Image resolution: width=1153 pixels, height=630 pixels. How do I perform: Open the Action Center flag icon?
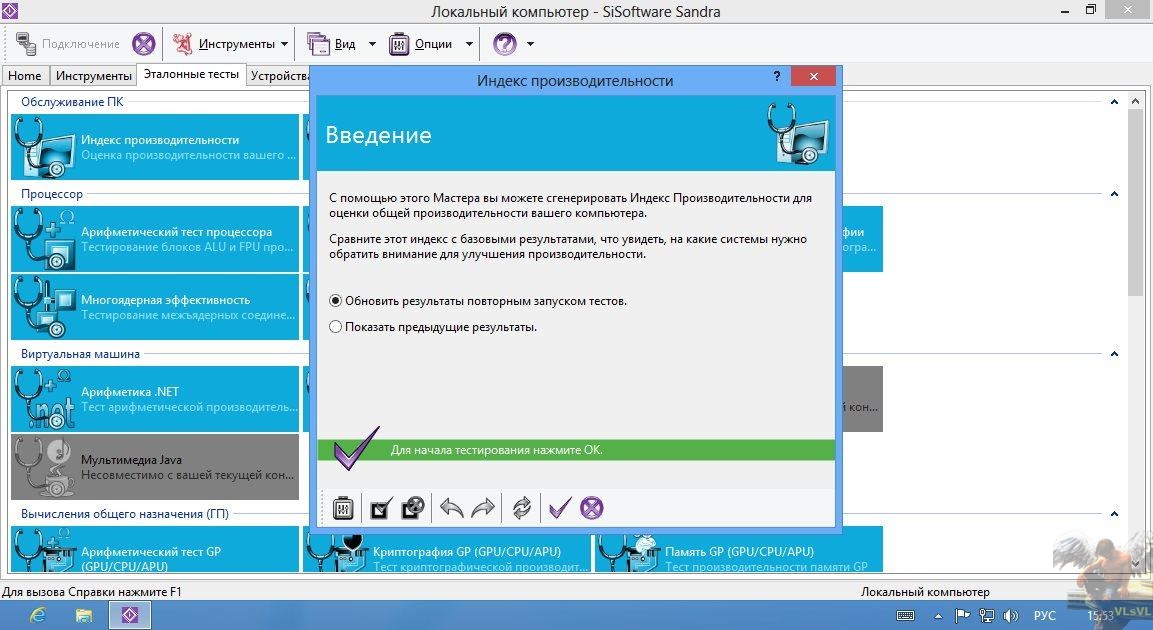pyautogui.click(x=962, y=616)
